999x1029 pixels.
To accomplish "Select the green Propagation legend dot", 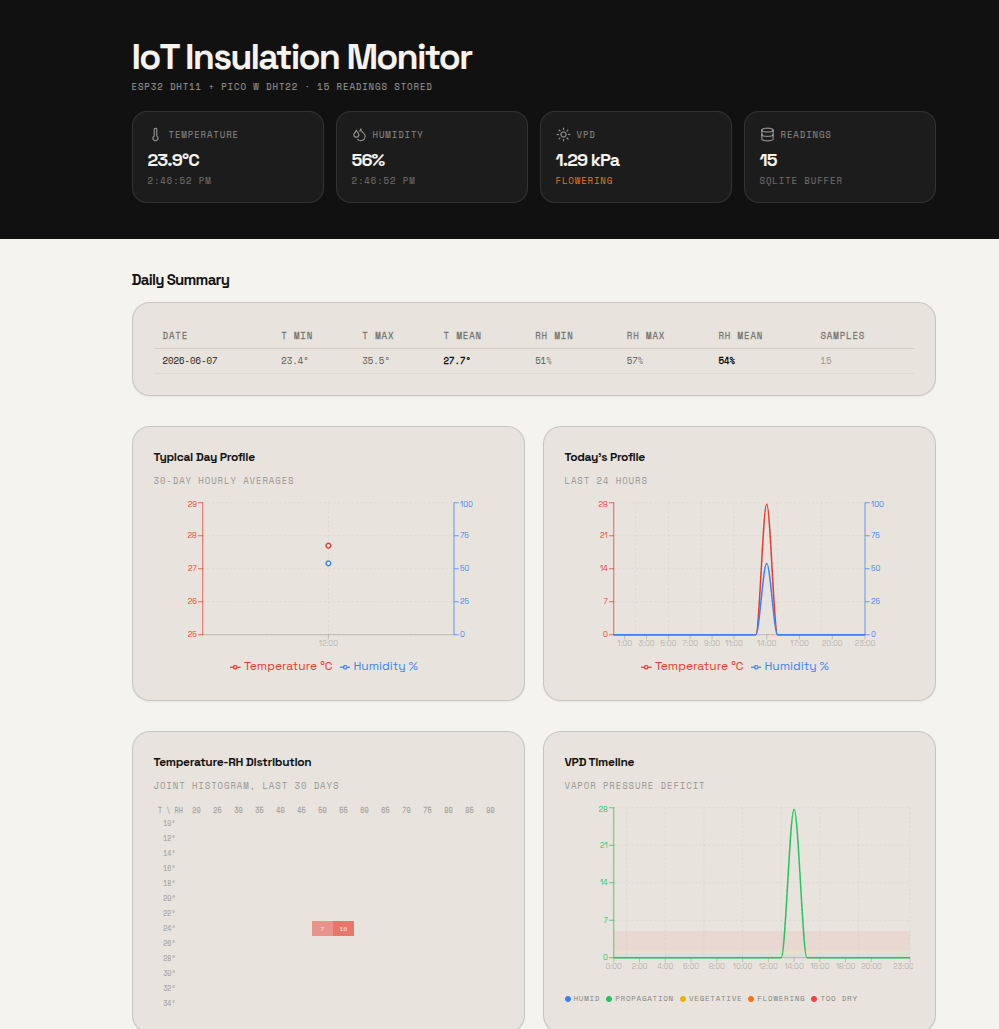I will pyautogui.click(x=609, y=999).
